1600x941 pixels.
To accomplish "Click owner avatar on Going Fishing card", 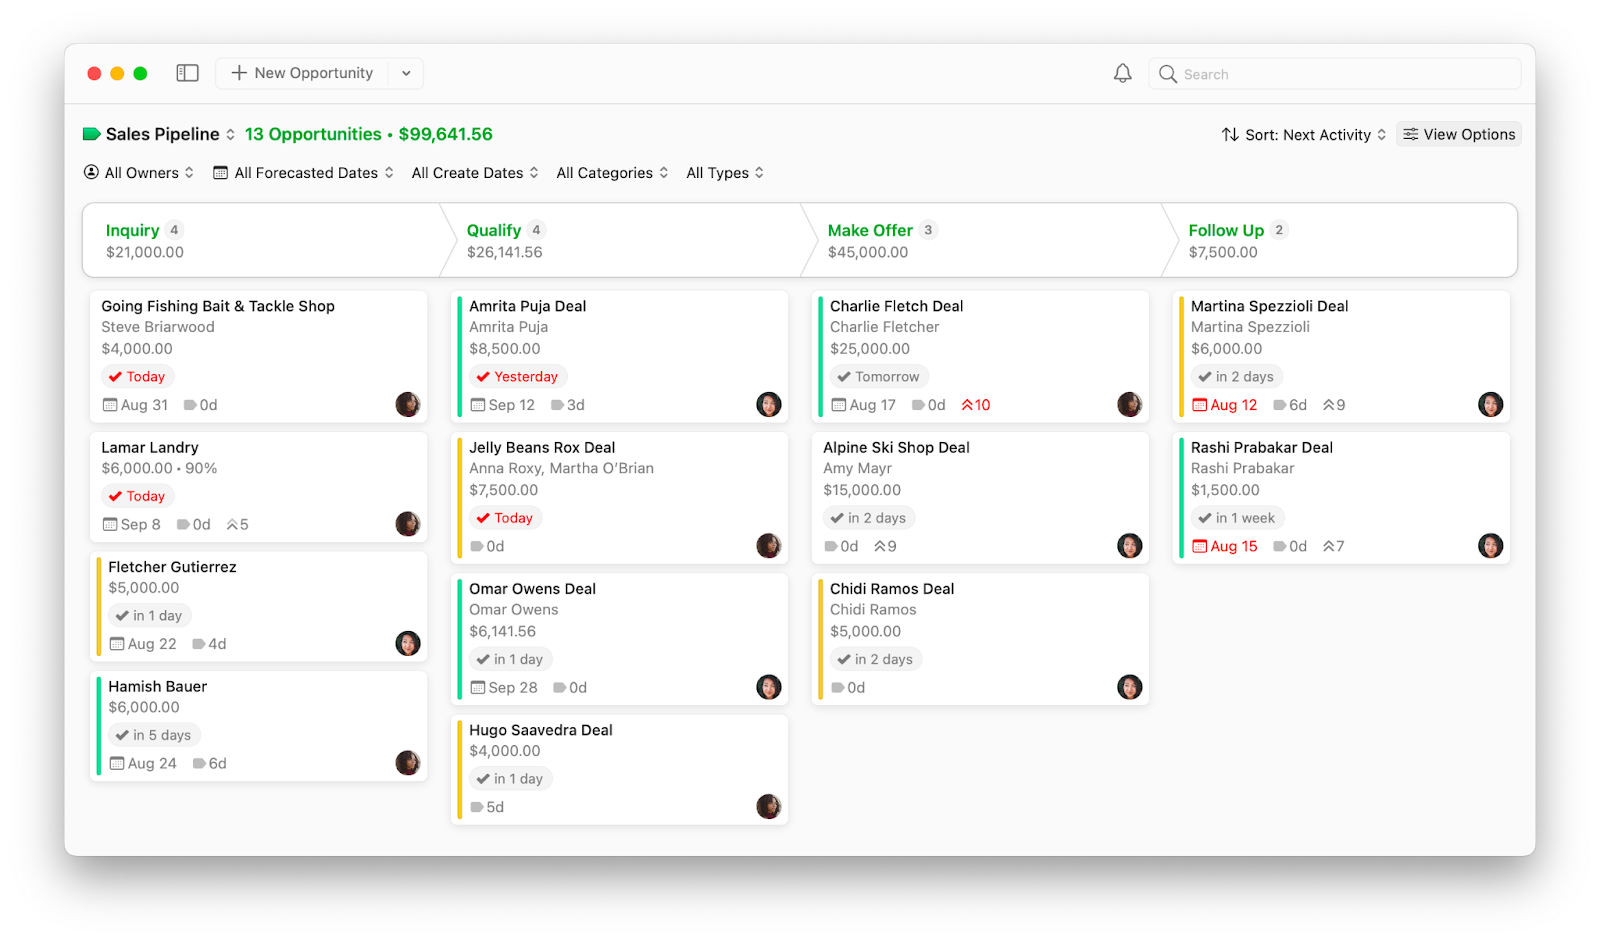I will [x=408, y=404].
